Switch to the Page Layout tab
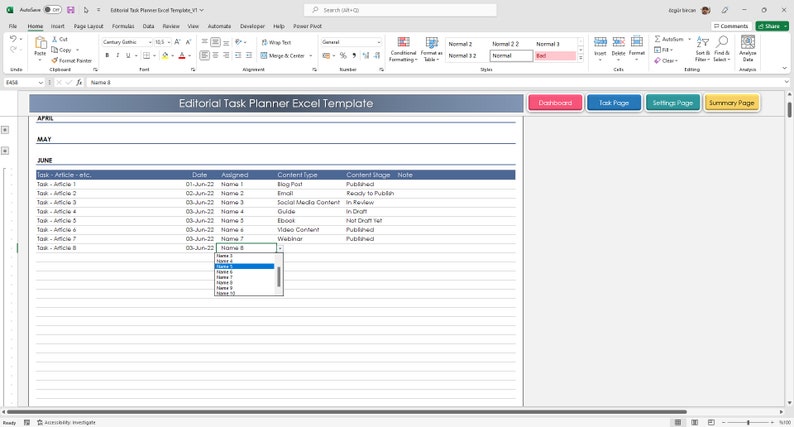The image size is (794, 427). 88,26
